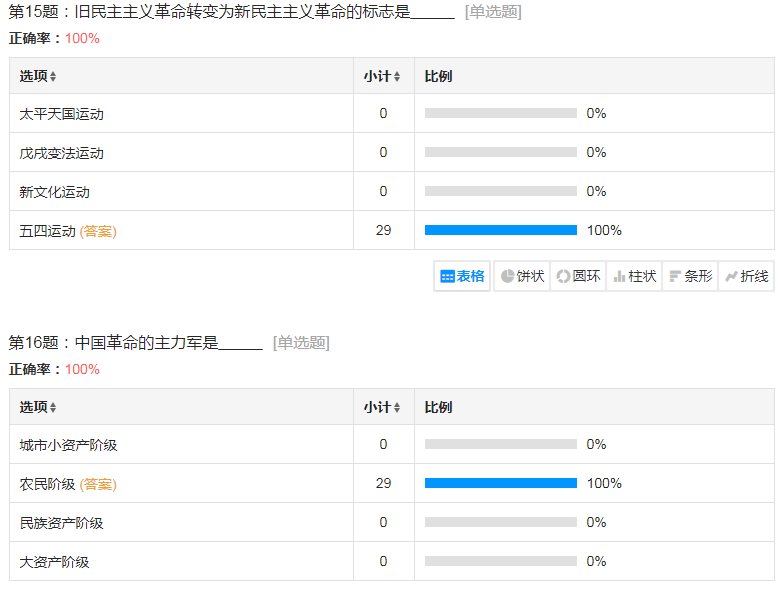Select the 圆环 donut chart view
782x590 pixels.
pyautogui.click(x=578, y=276)
